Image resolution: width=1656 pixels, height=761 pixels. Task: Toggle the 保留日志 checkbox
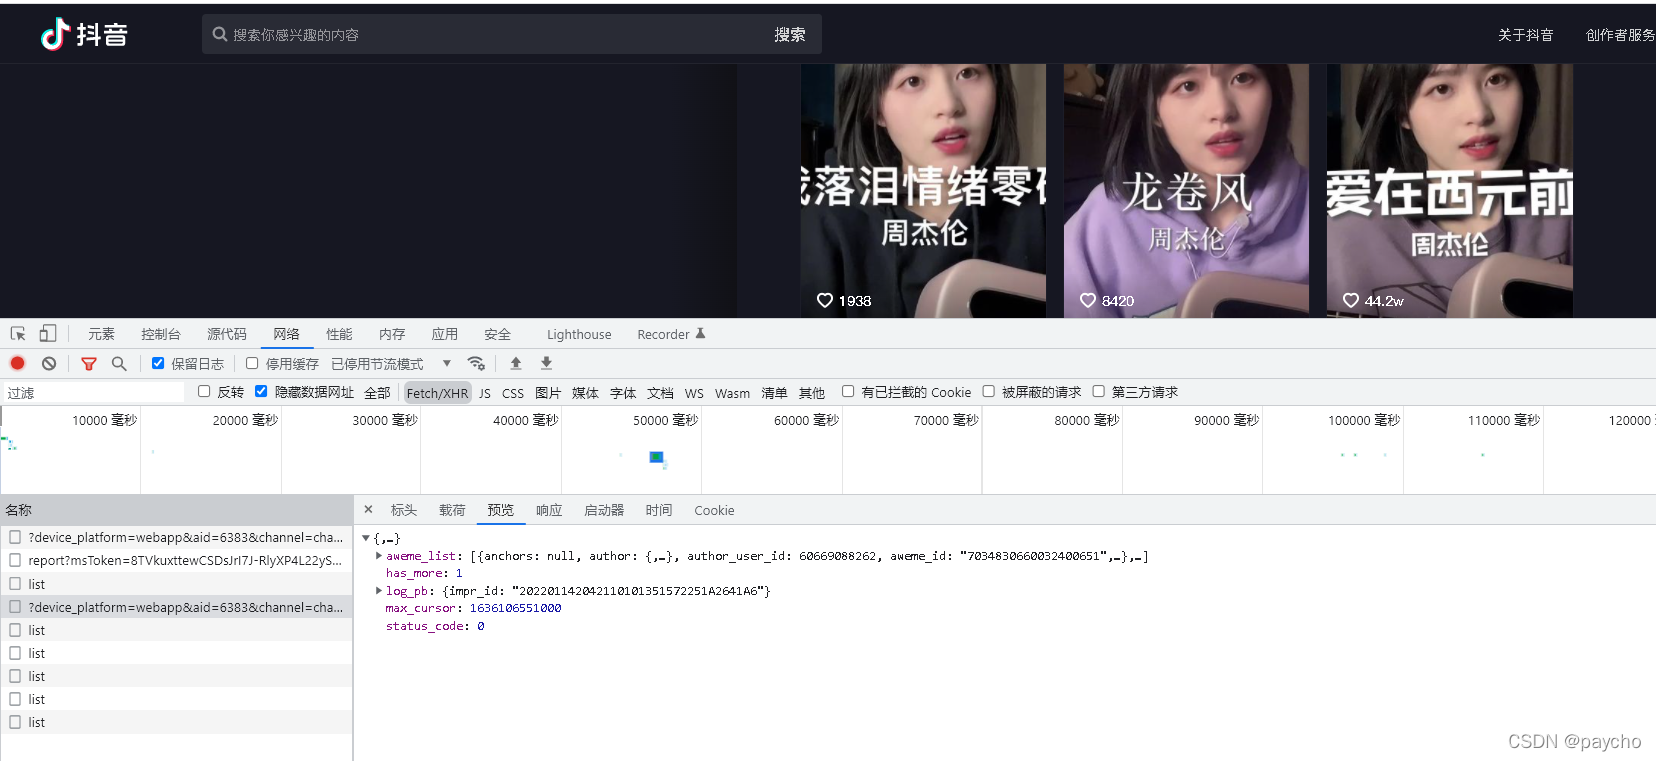(158, 363)
